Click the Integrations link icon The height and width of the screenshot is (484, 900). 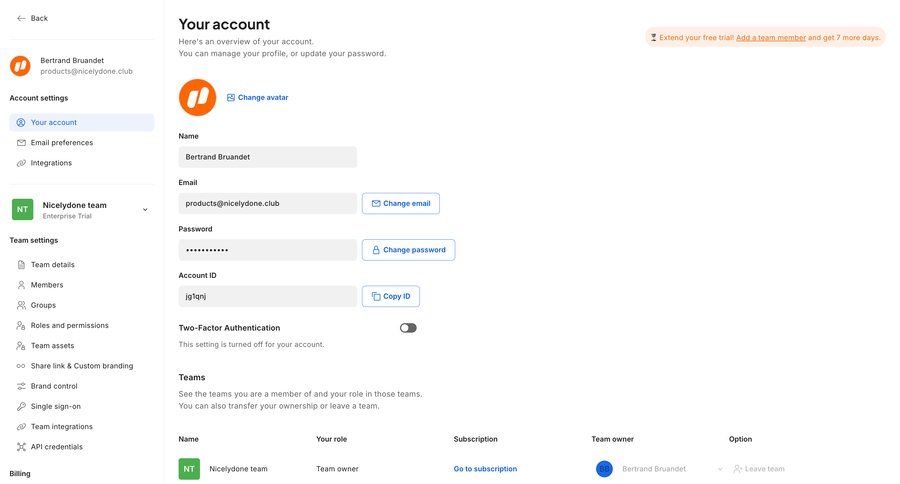(21, 163)
